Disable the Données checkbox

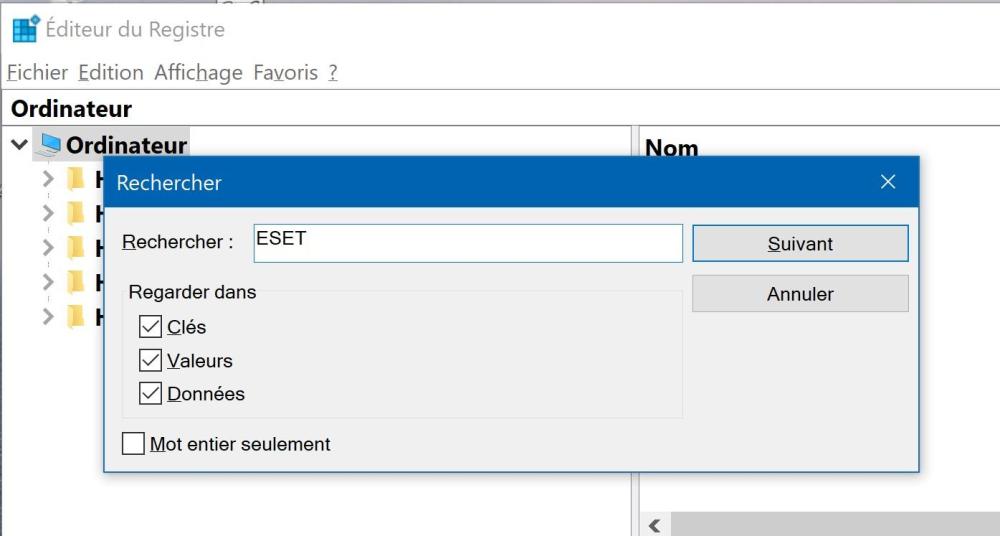(150, 394)
